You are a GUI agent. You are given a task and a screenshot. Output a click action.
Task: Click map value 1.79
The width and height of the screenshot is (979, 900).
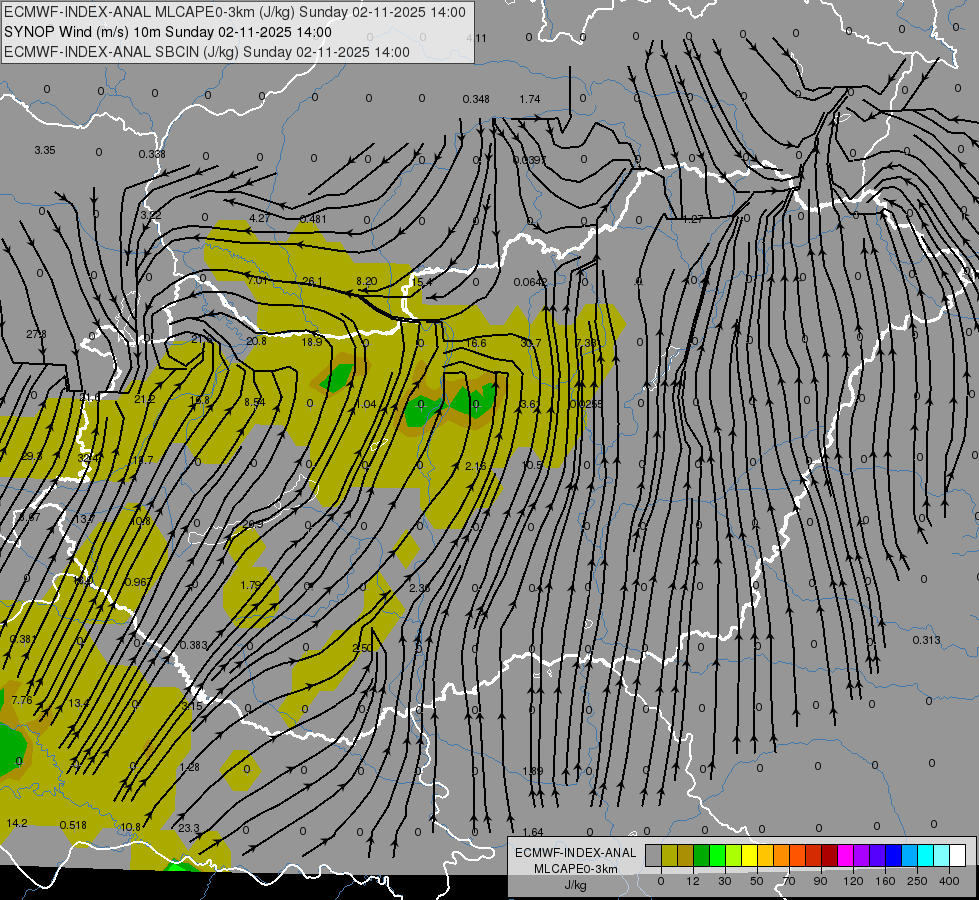click(251, 585)
